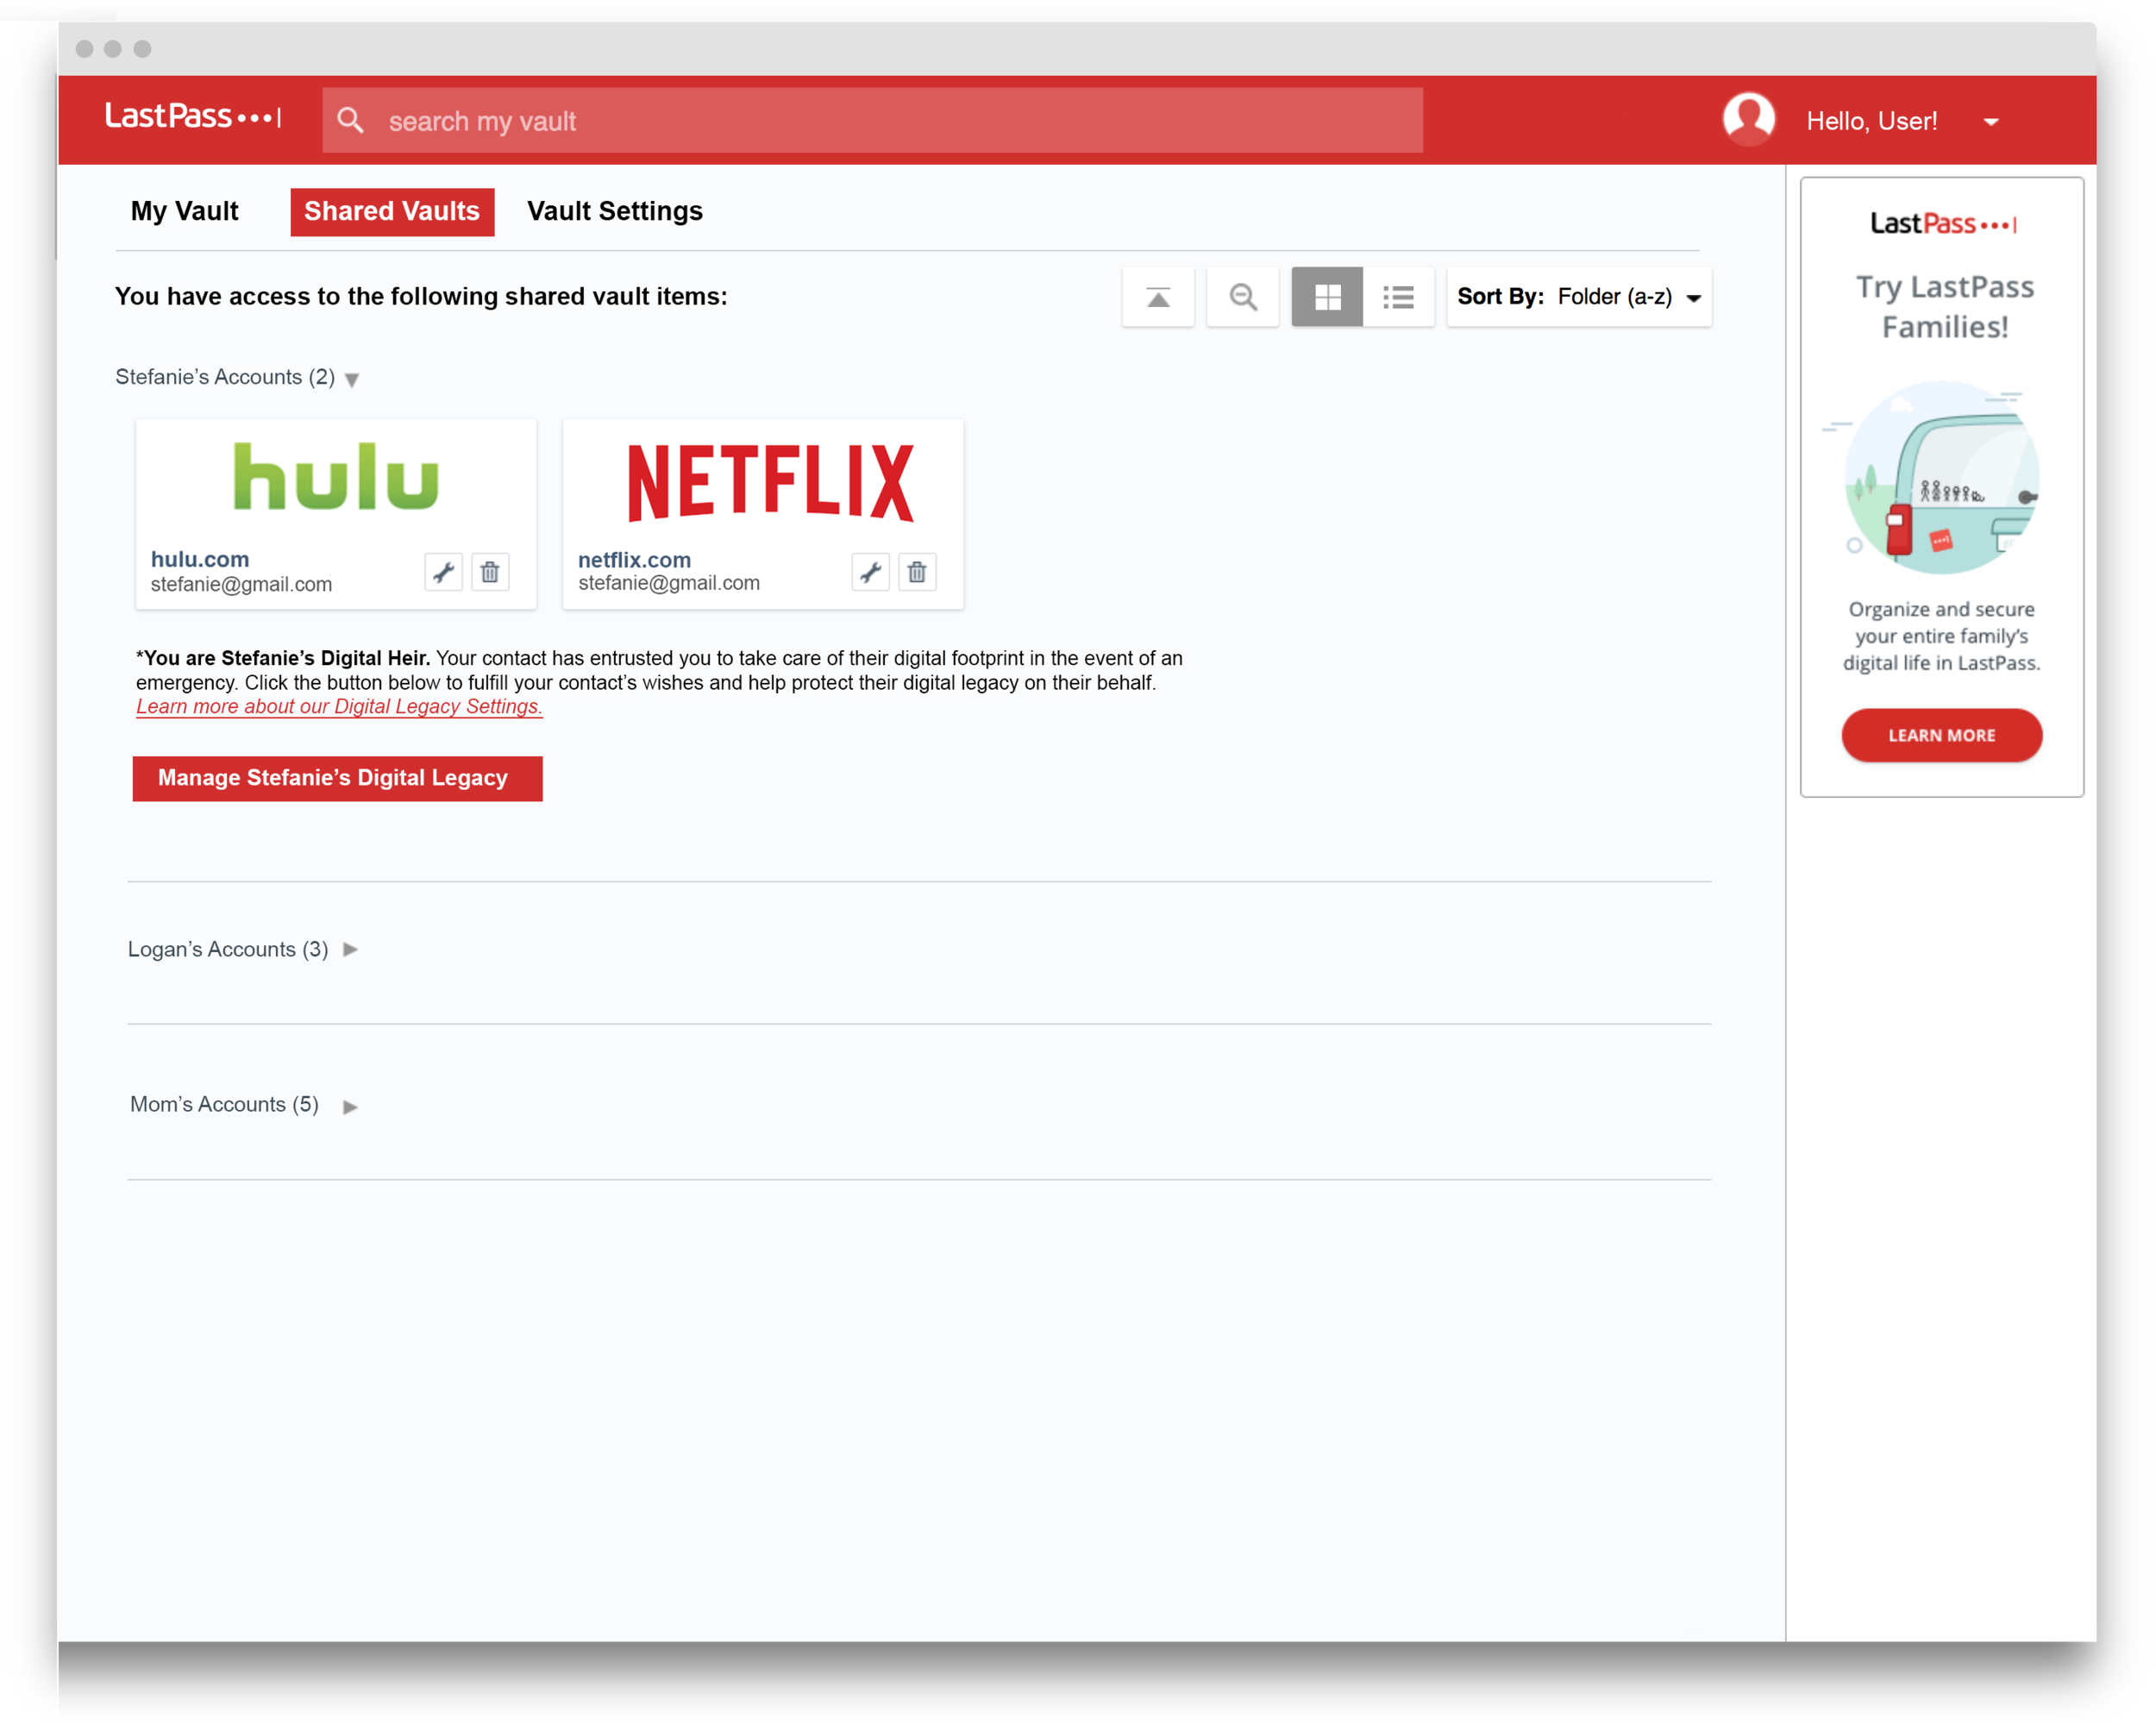Screen dimensions: 2156x1724
Task: Delete netflix.com entry with trash icon
Action: [917, 572]
